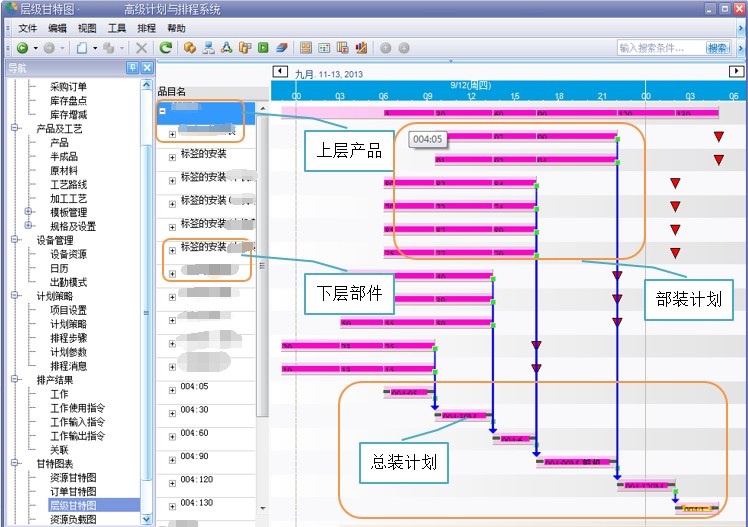The image size is (748, 527).
Task: Click navigation panel scrollbar down arrow
Action: click(146, 519)
